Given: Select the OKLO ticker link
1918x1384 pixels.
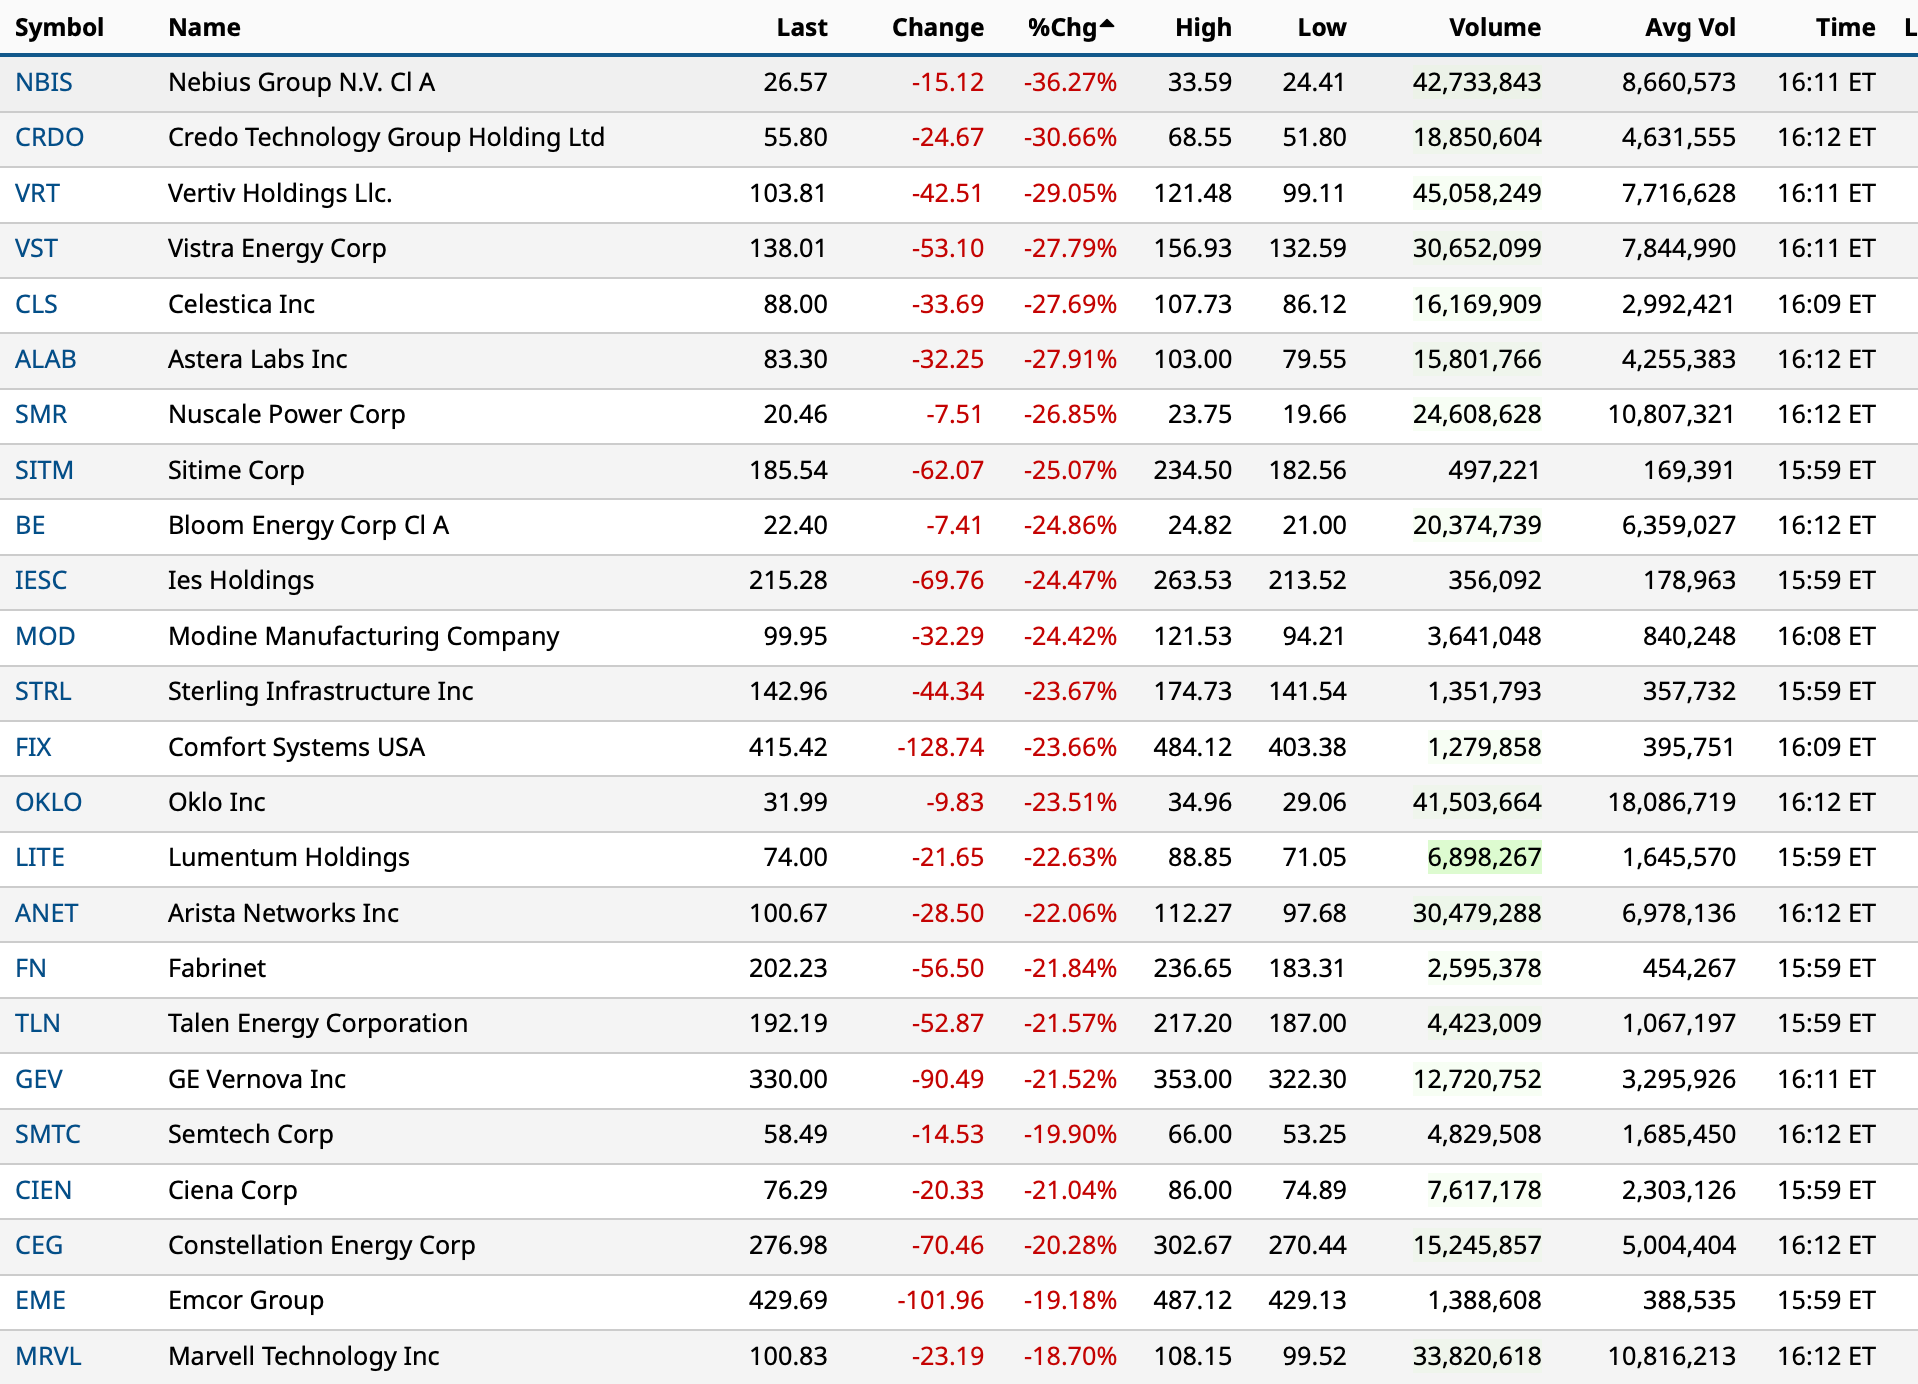Looking at the screenshot, I should 48,802.
